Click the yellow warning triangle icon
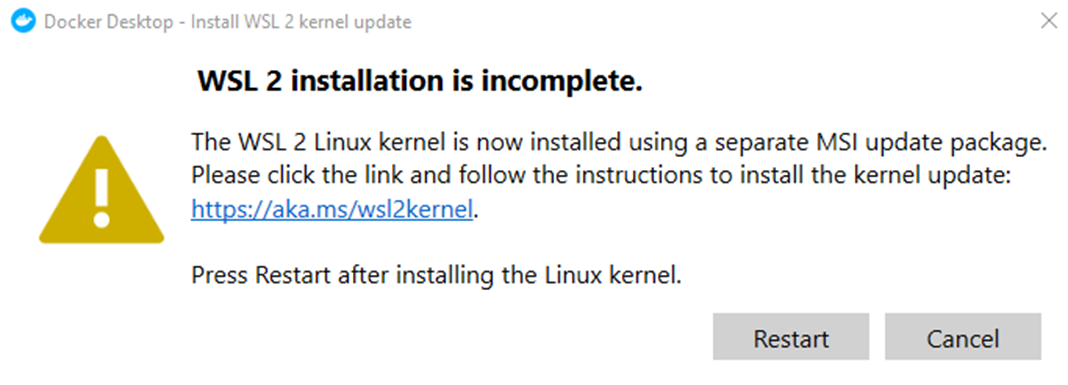This screenshot has width=1068, height=385. click(101, 189)
